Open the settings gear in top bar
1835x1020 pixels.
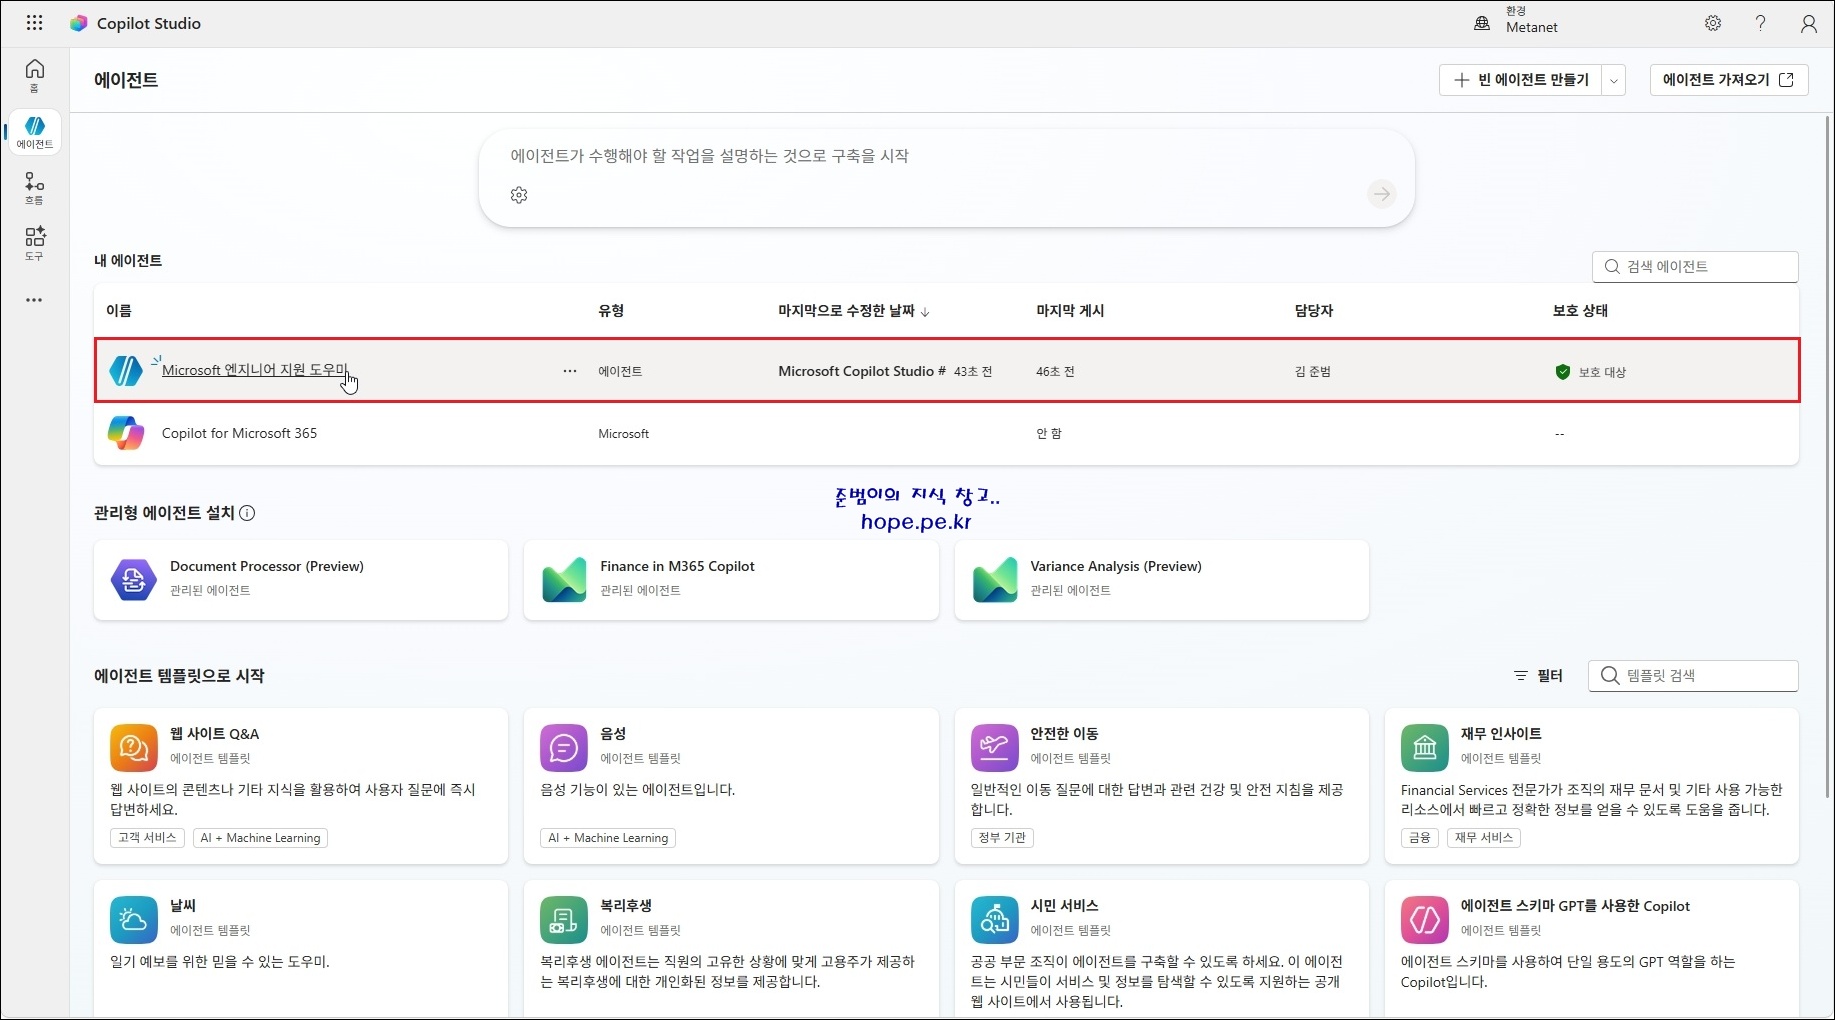point(1713,23)
